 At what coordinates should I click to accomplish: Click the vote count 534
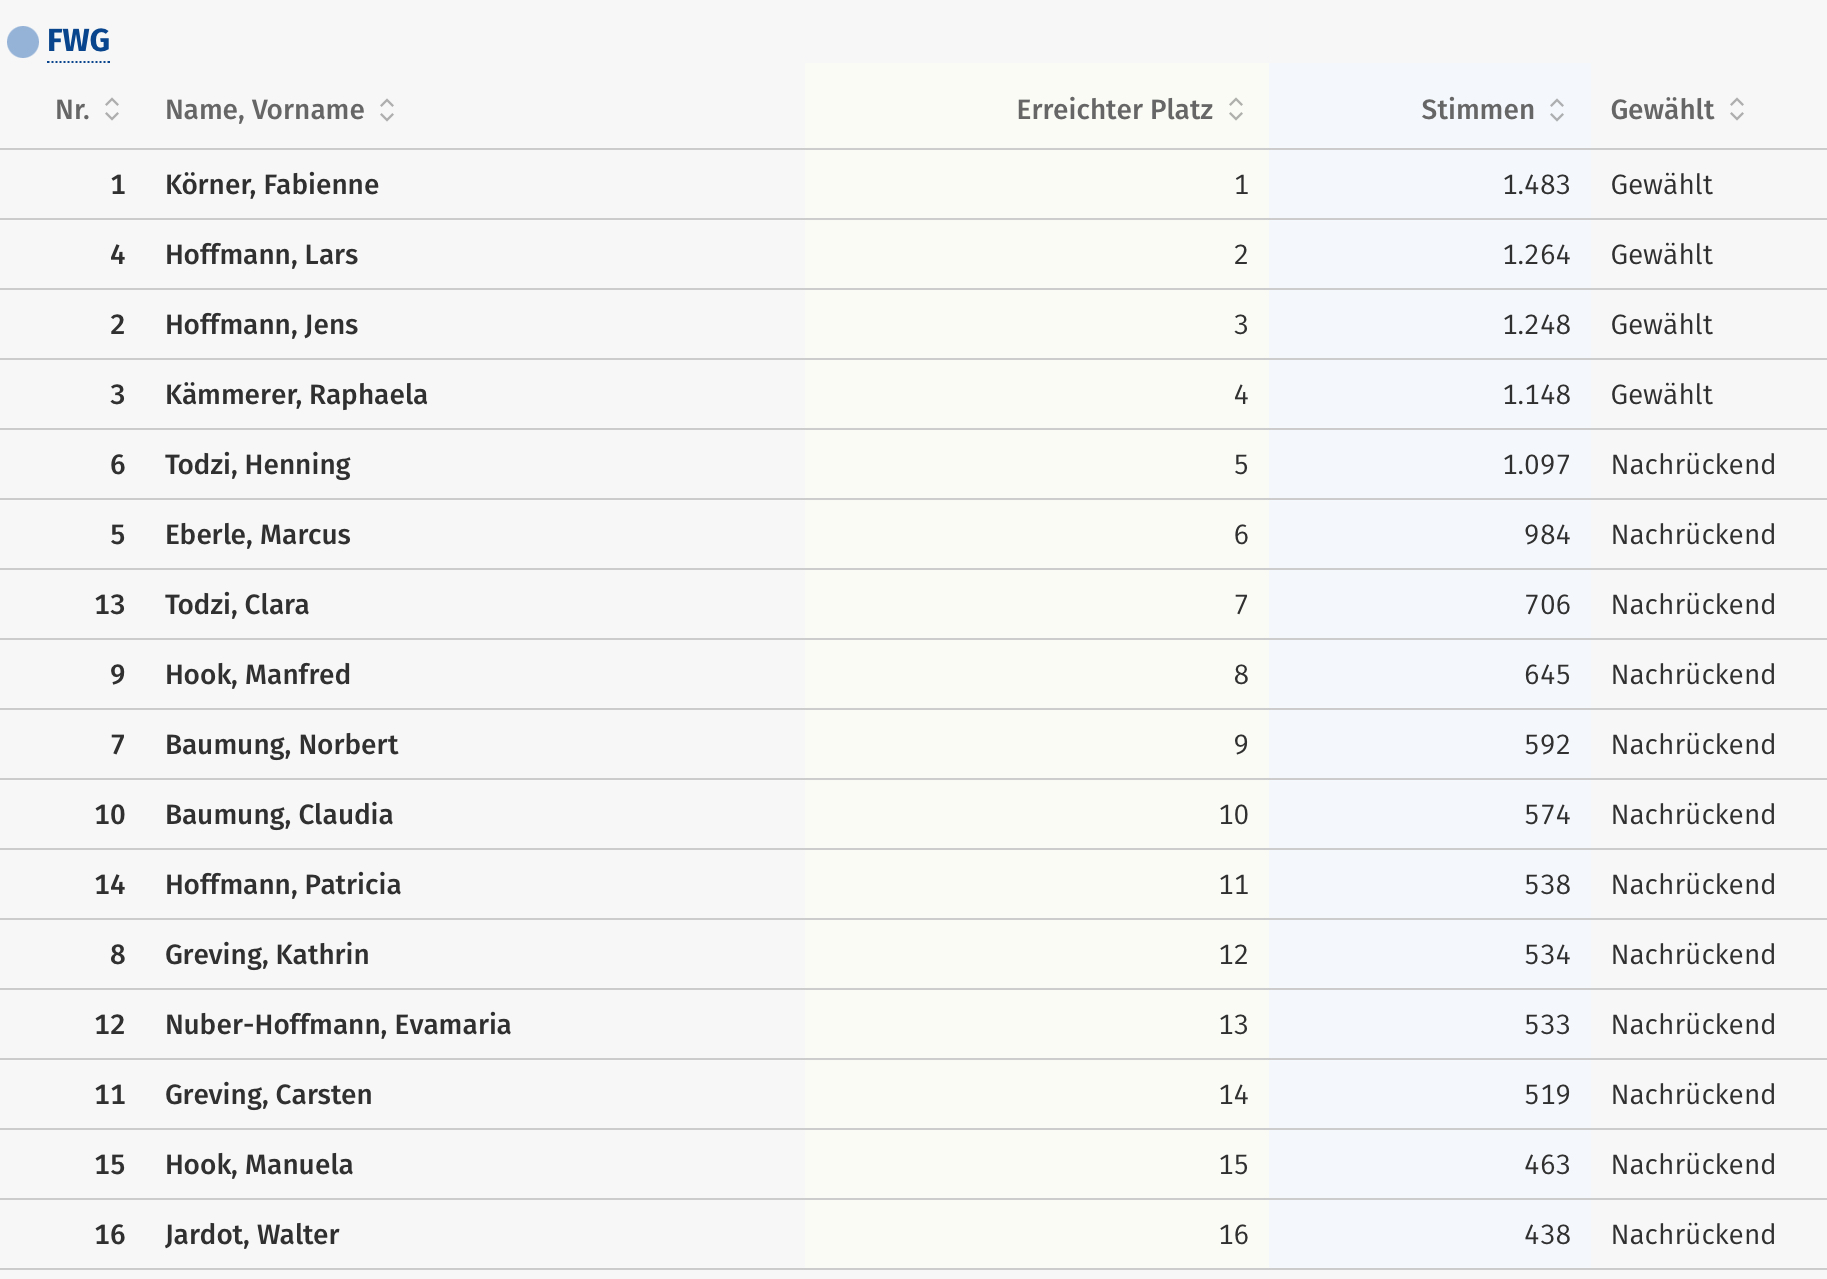[1547, 955]
